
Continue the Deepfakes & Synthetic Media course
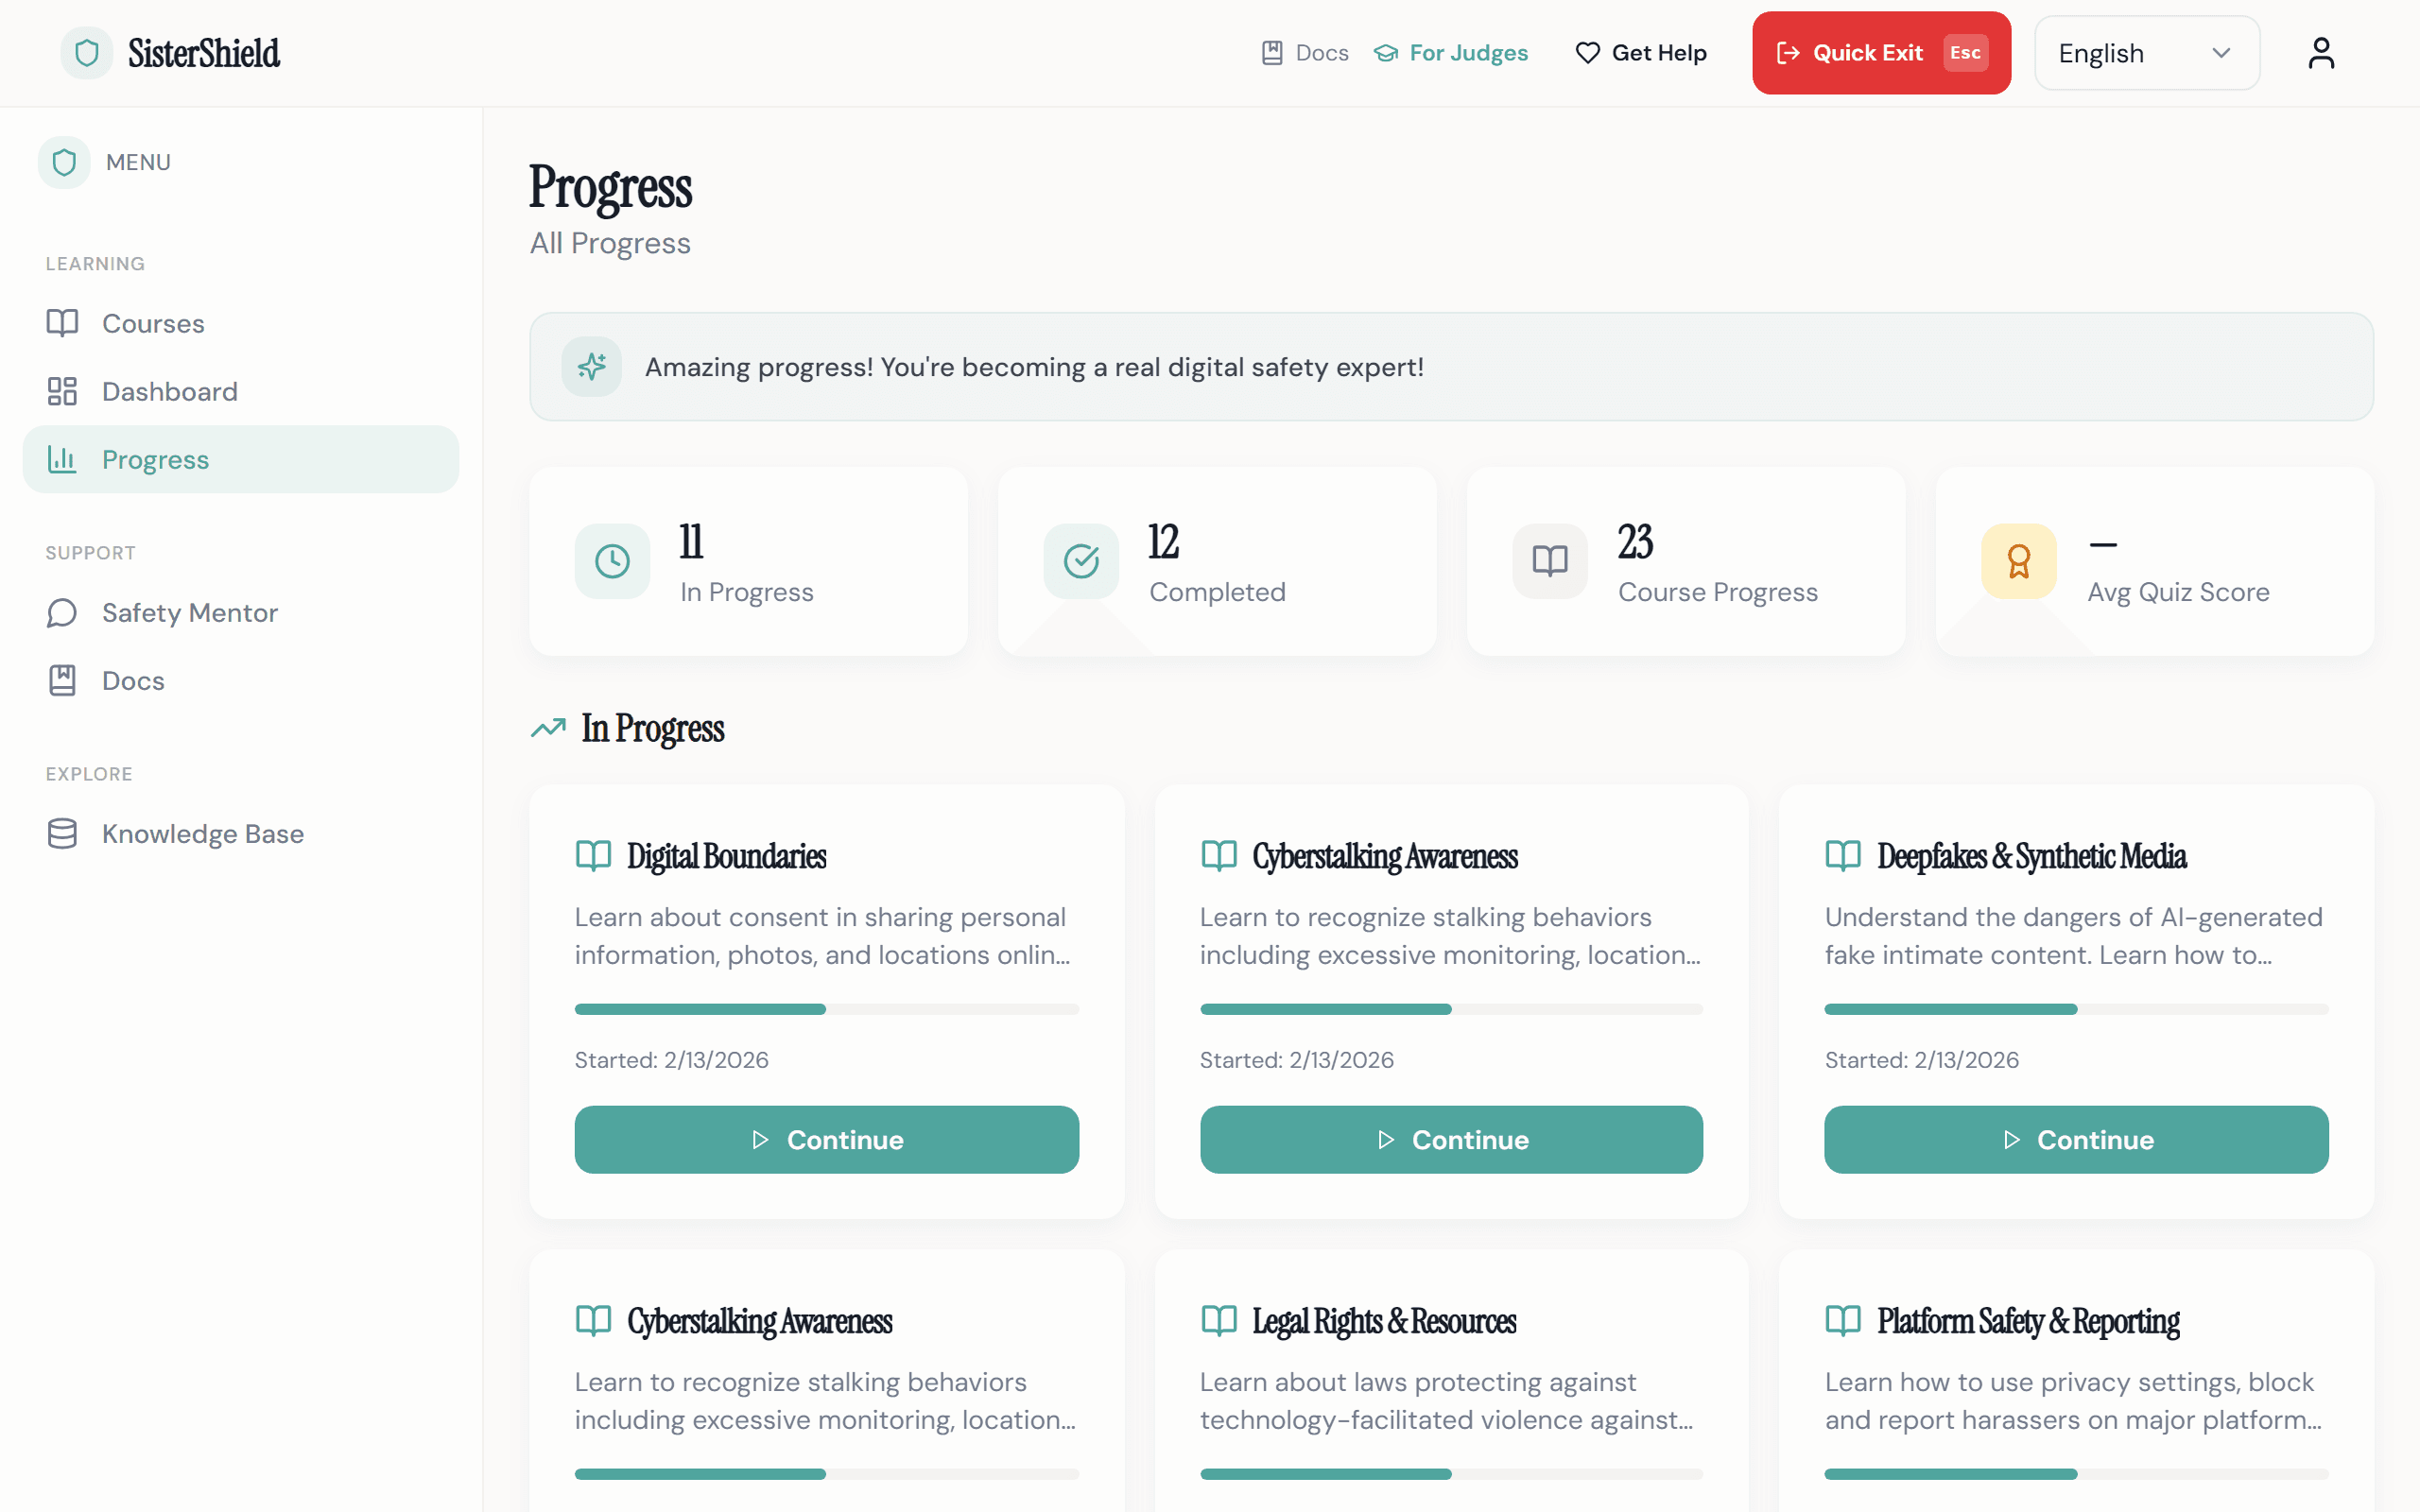2076,1139
